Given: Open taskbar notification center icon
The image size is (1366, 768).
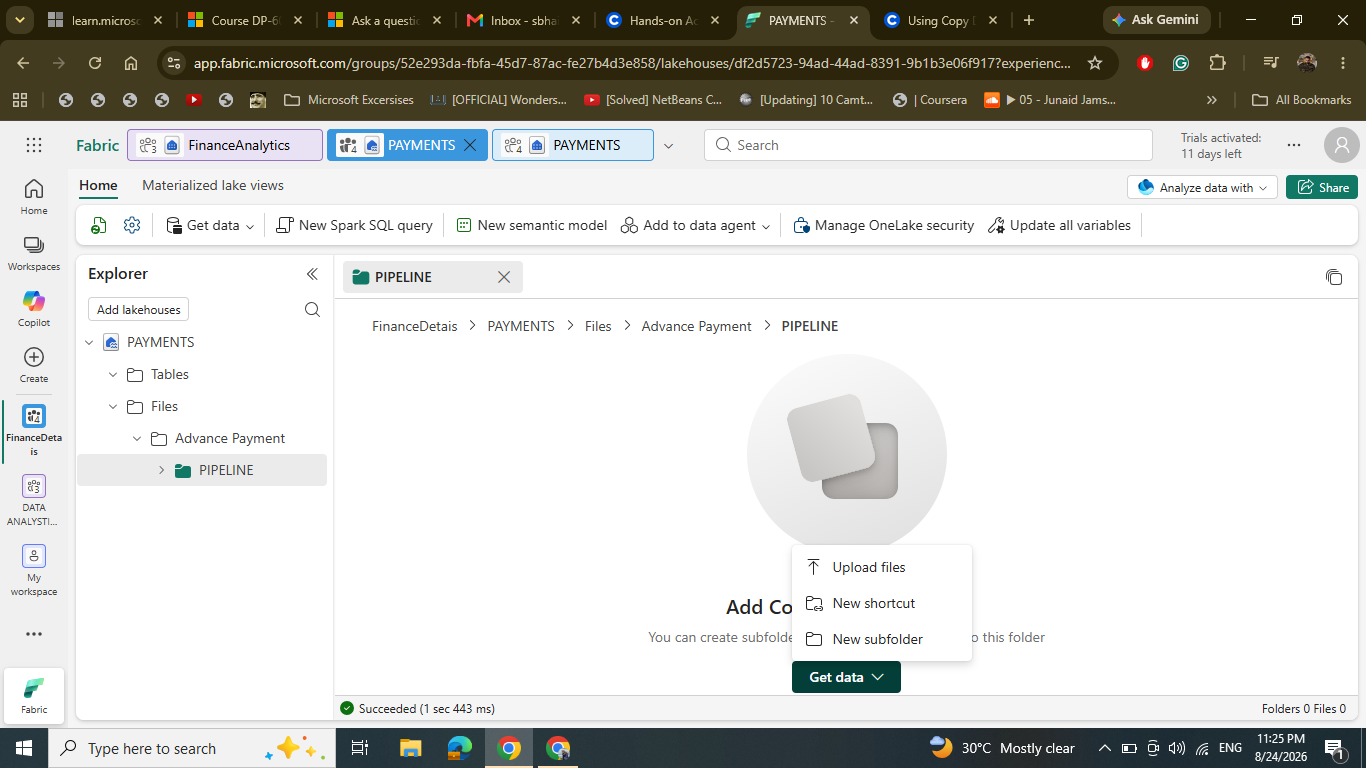Looking at the screenshot, I should (1334, 748).
